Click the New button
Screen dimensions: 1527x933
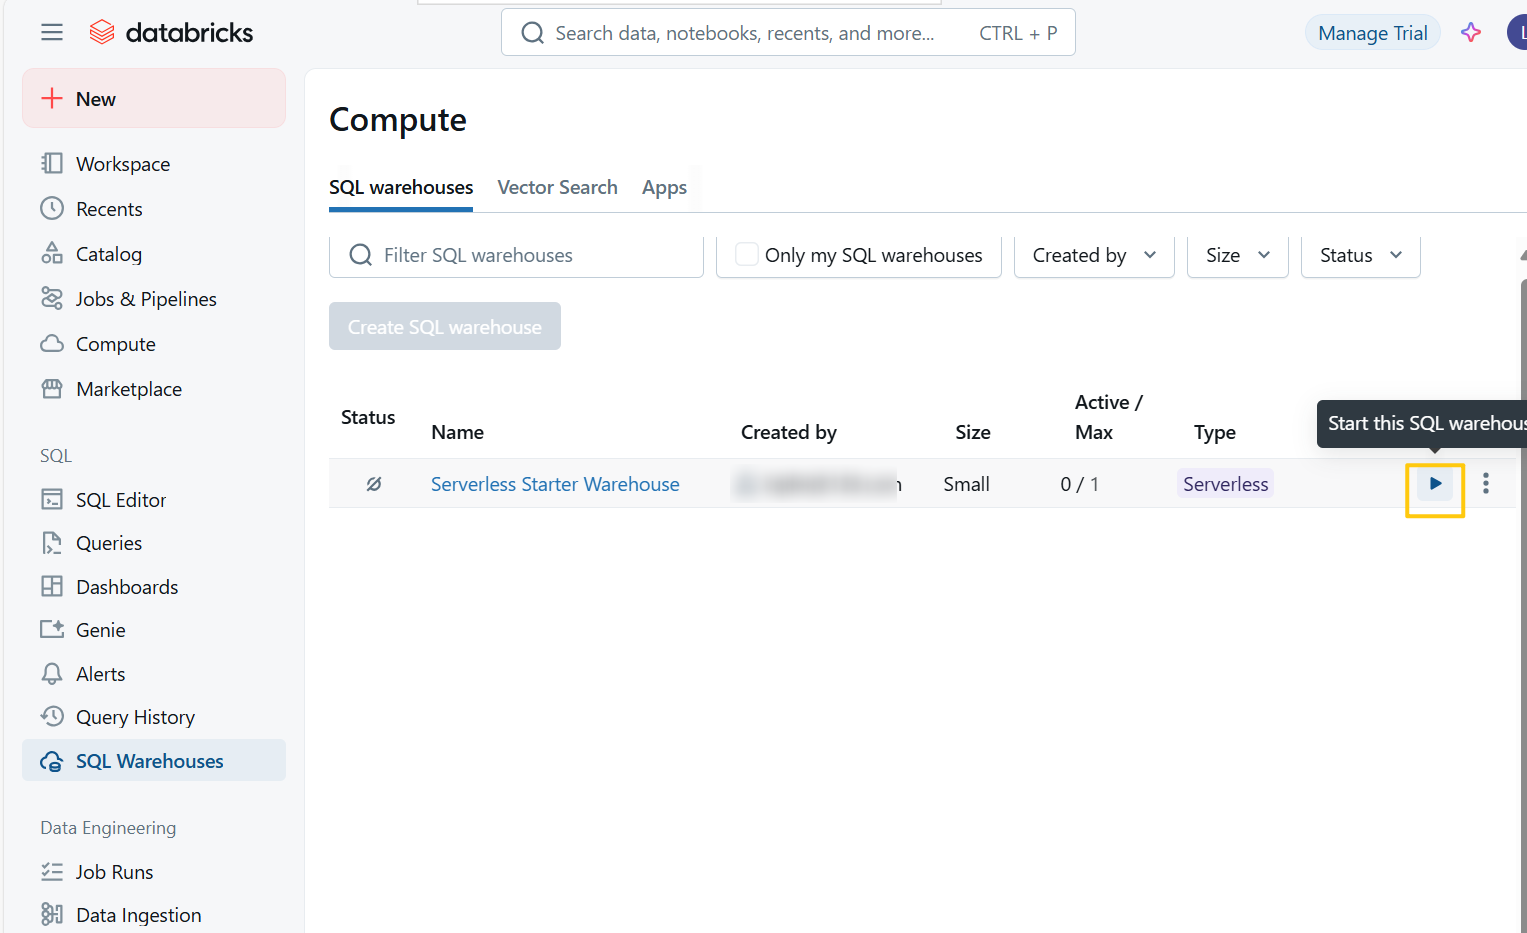[x=154, y=98]
